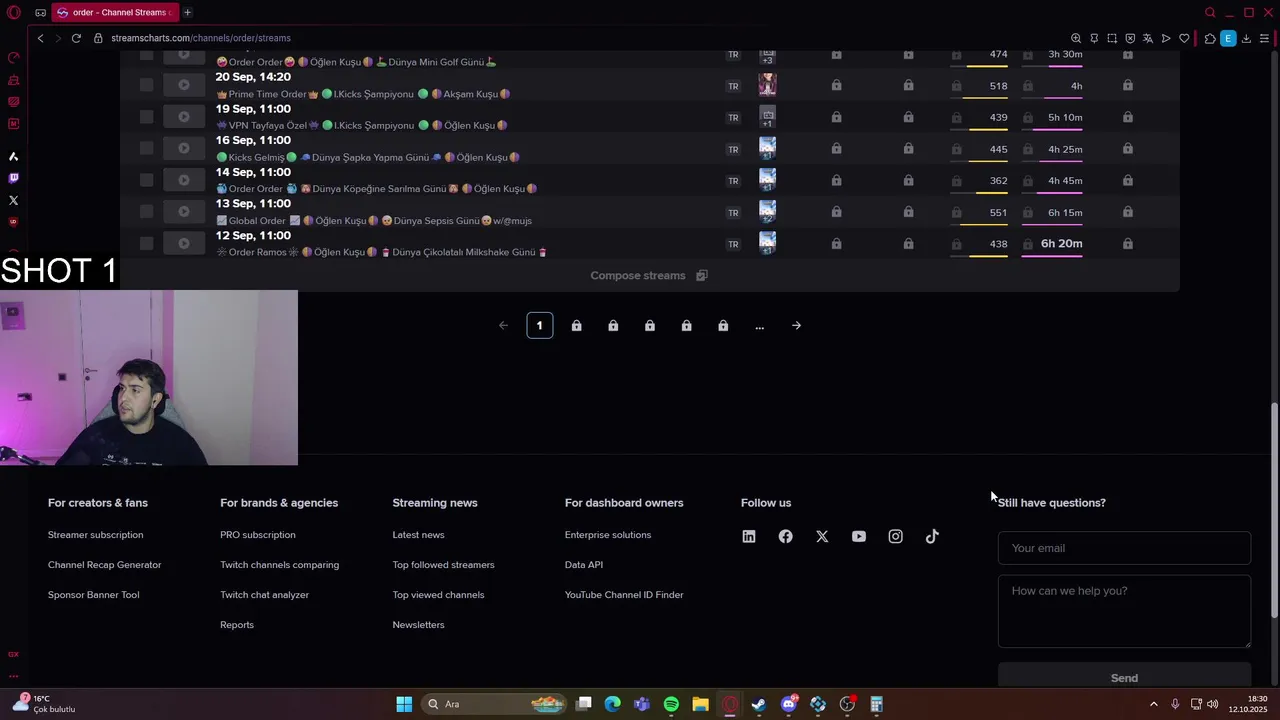Tick checkbox for 12 Sep, 11:00 stream
Image resolution: width=1280 pixels, height=720 pixels.
click(146, 243)
